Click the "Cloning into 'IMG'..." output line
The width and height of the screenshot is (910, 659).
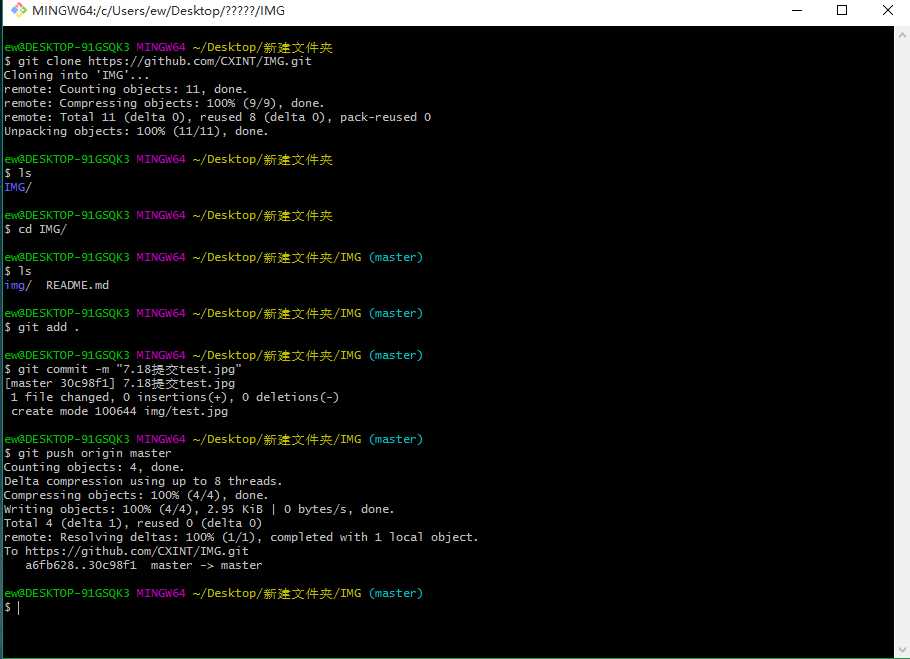click(x=77, y=75)
